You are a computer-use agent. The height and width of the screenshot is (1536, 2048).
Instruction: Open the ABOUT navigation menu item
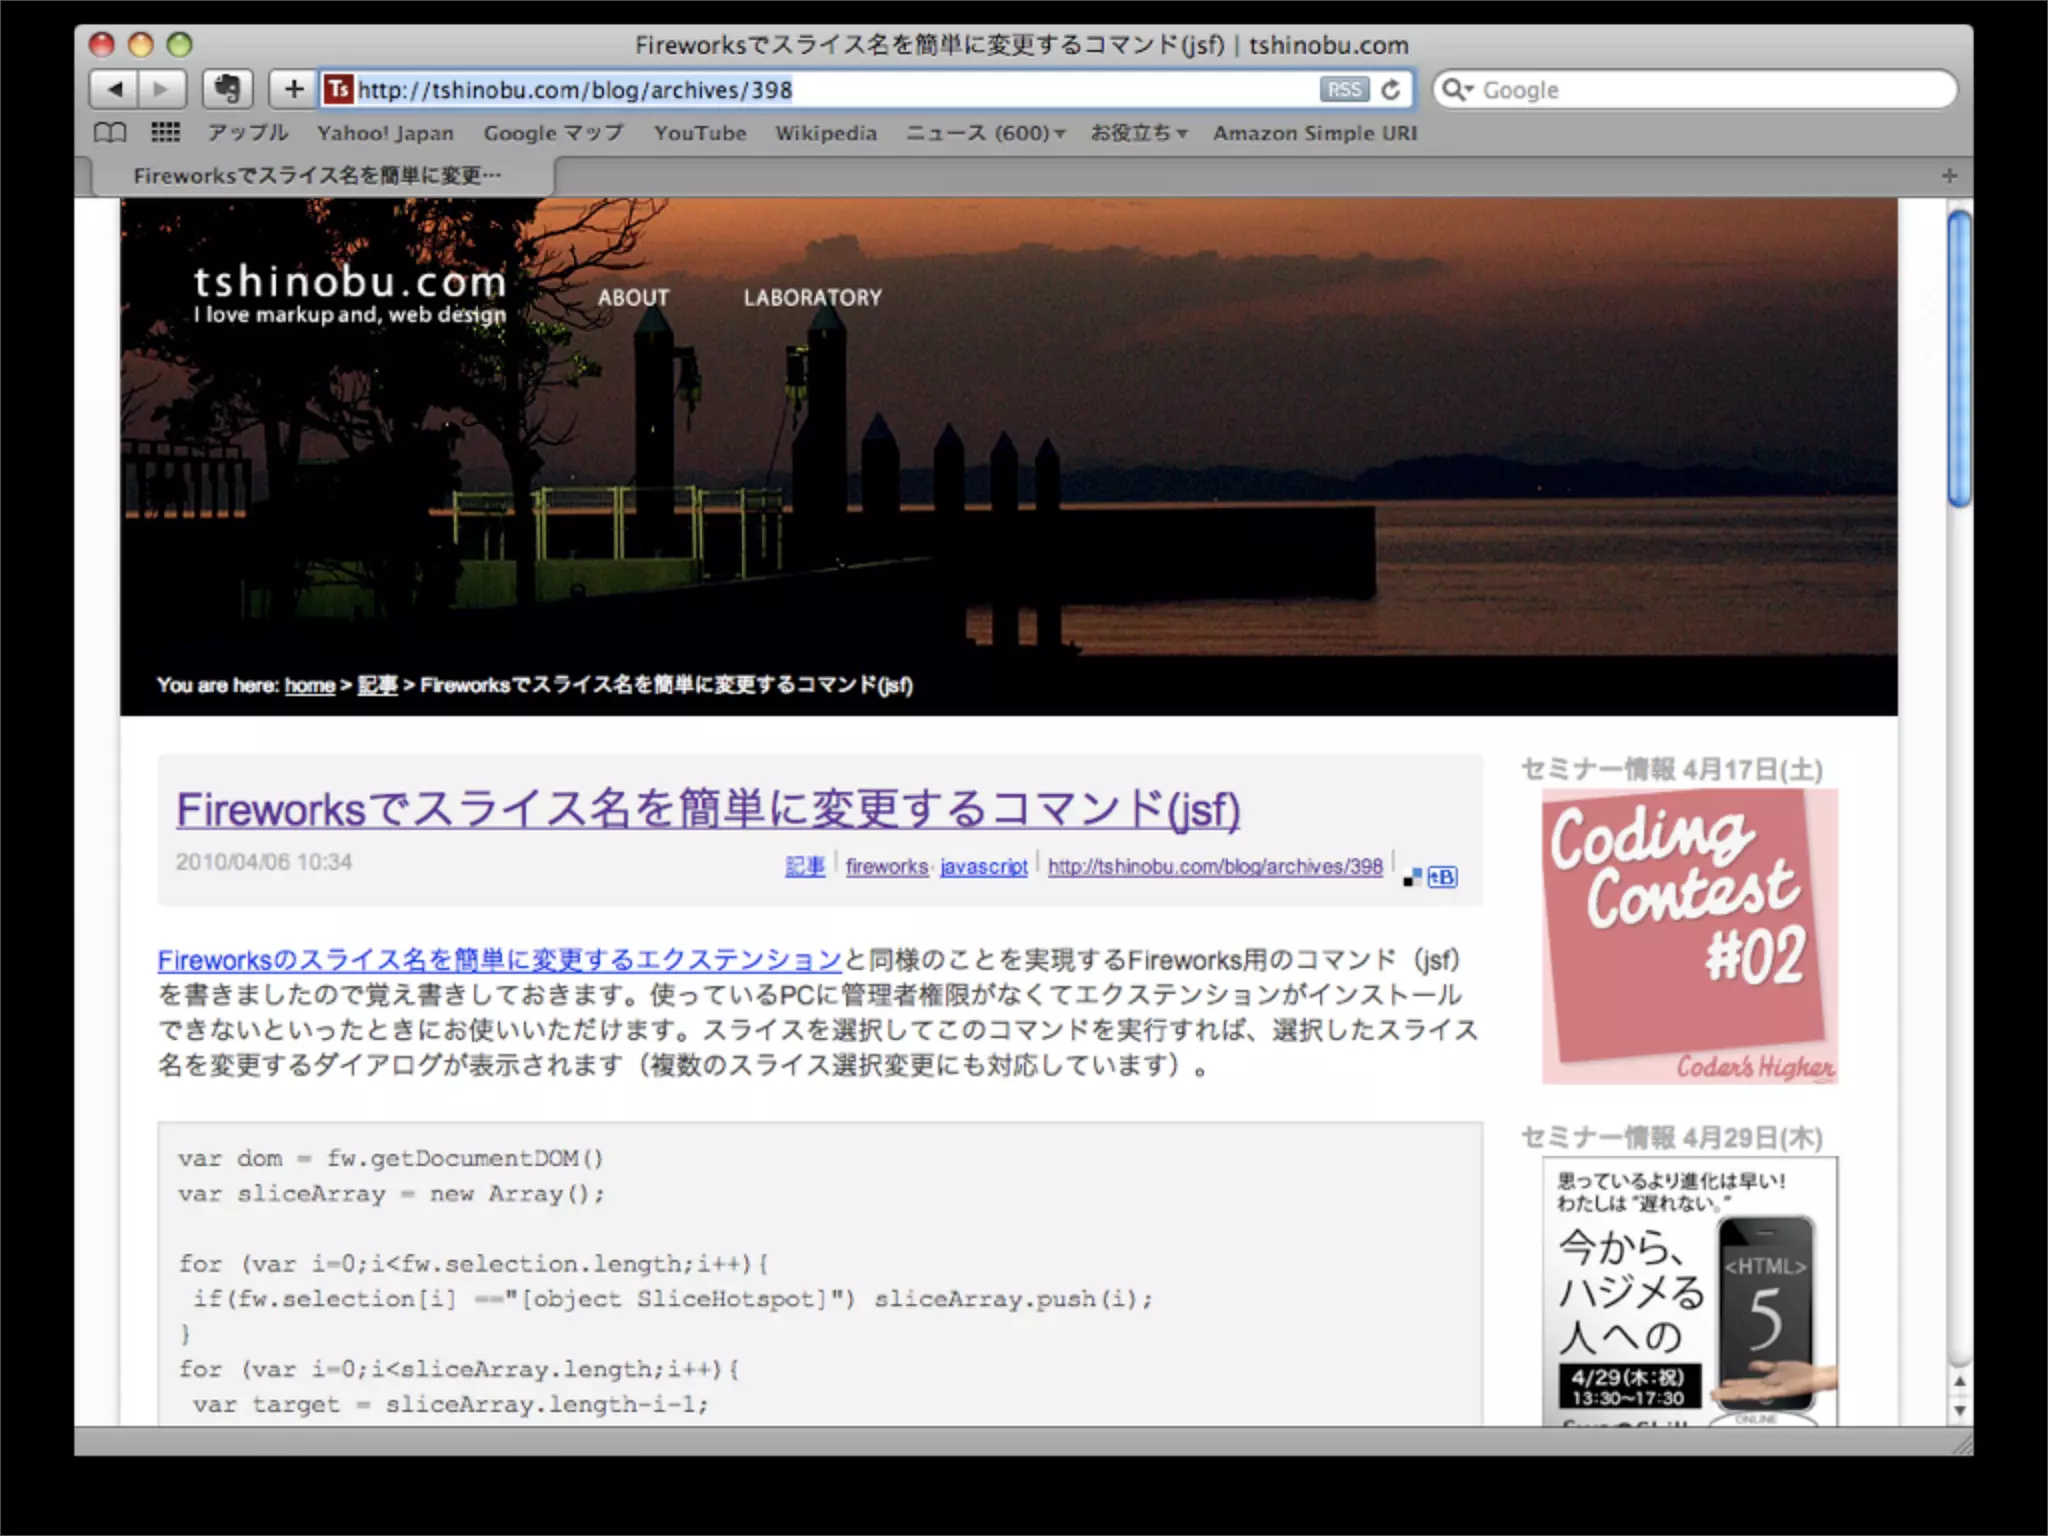coord(633,298)
